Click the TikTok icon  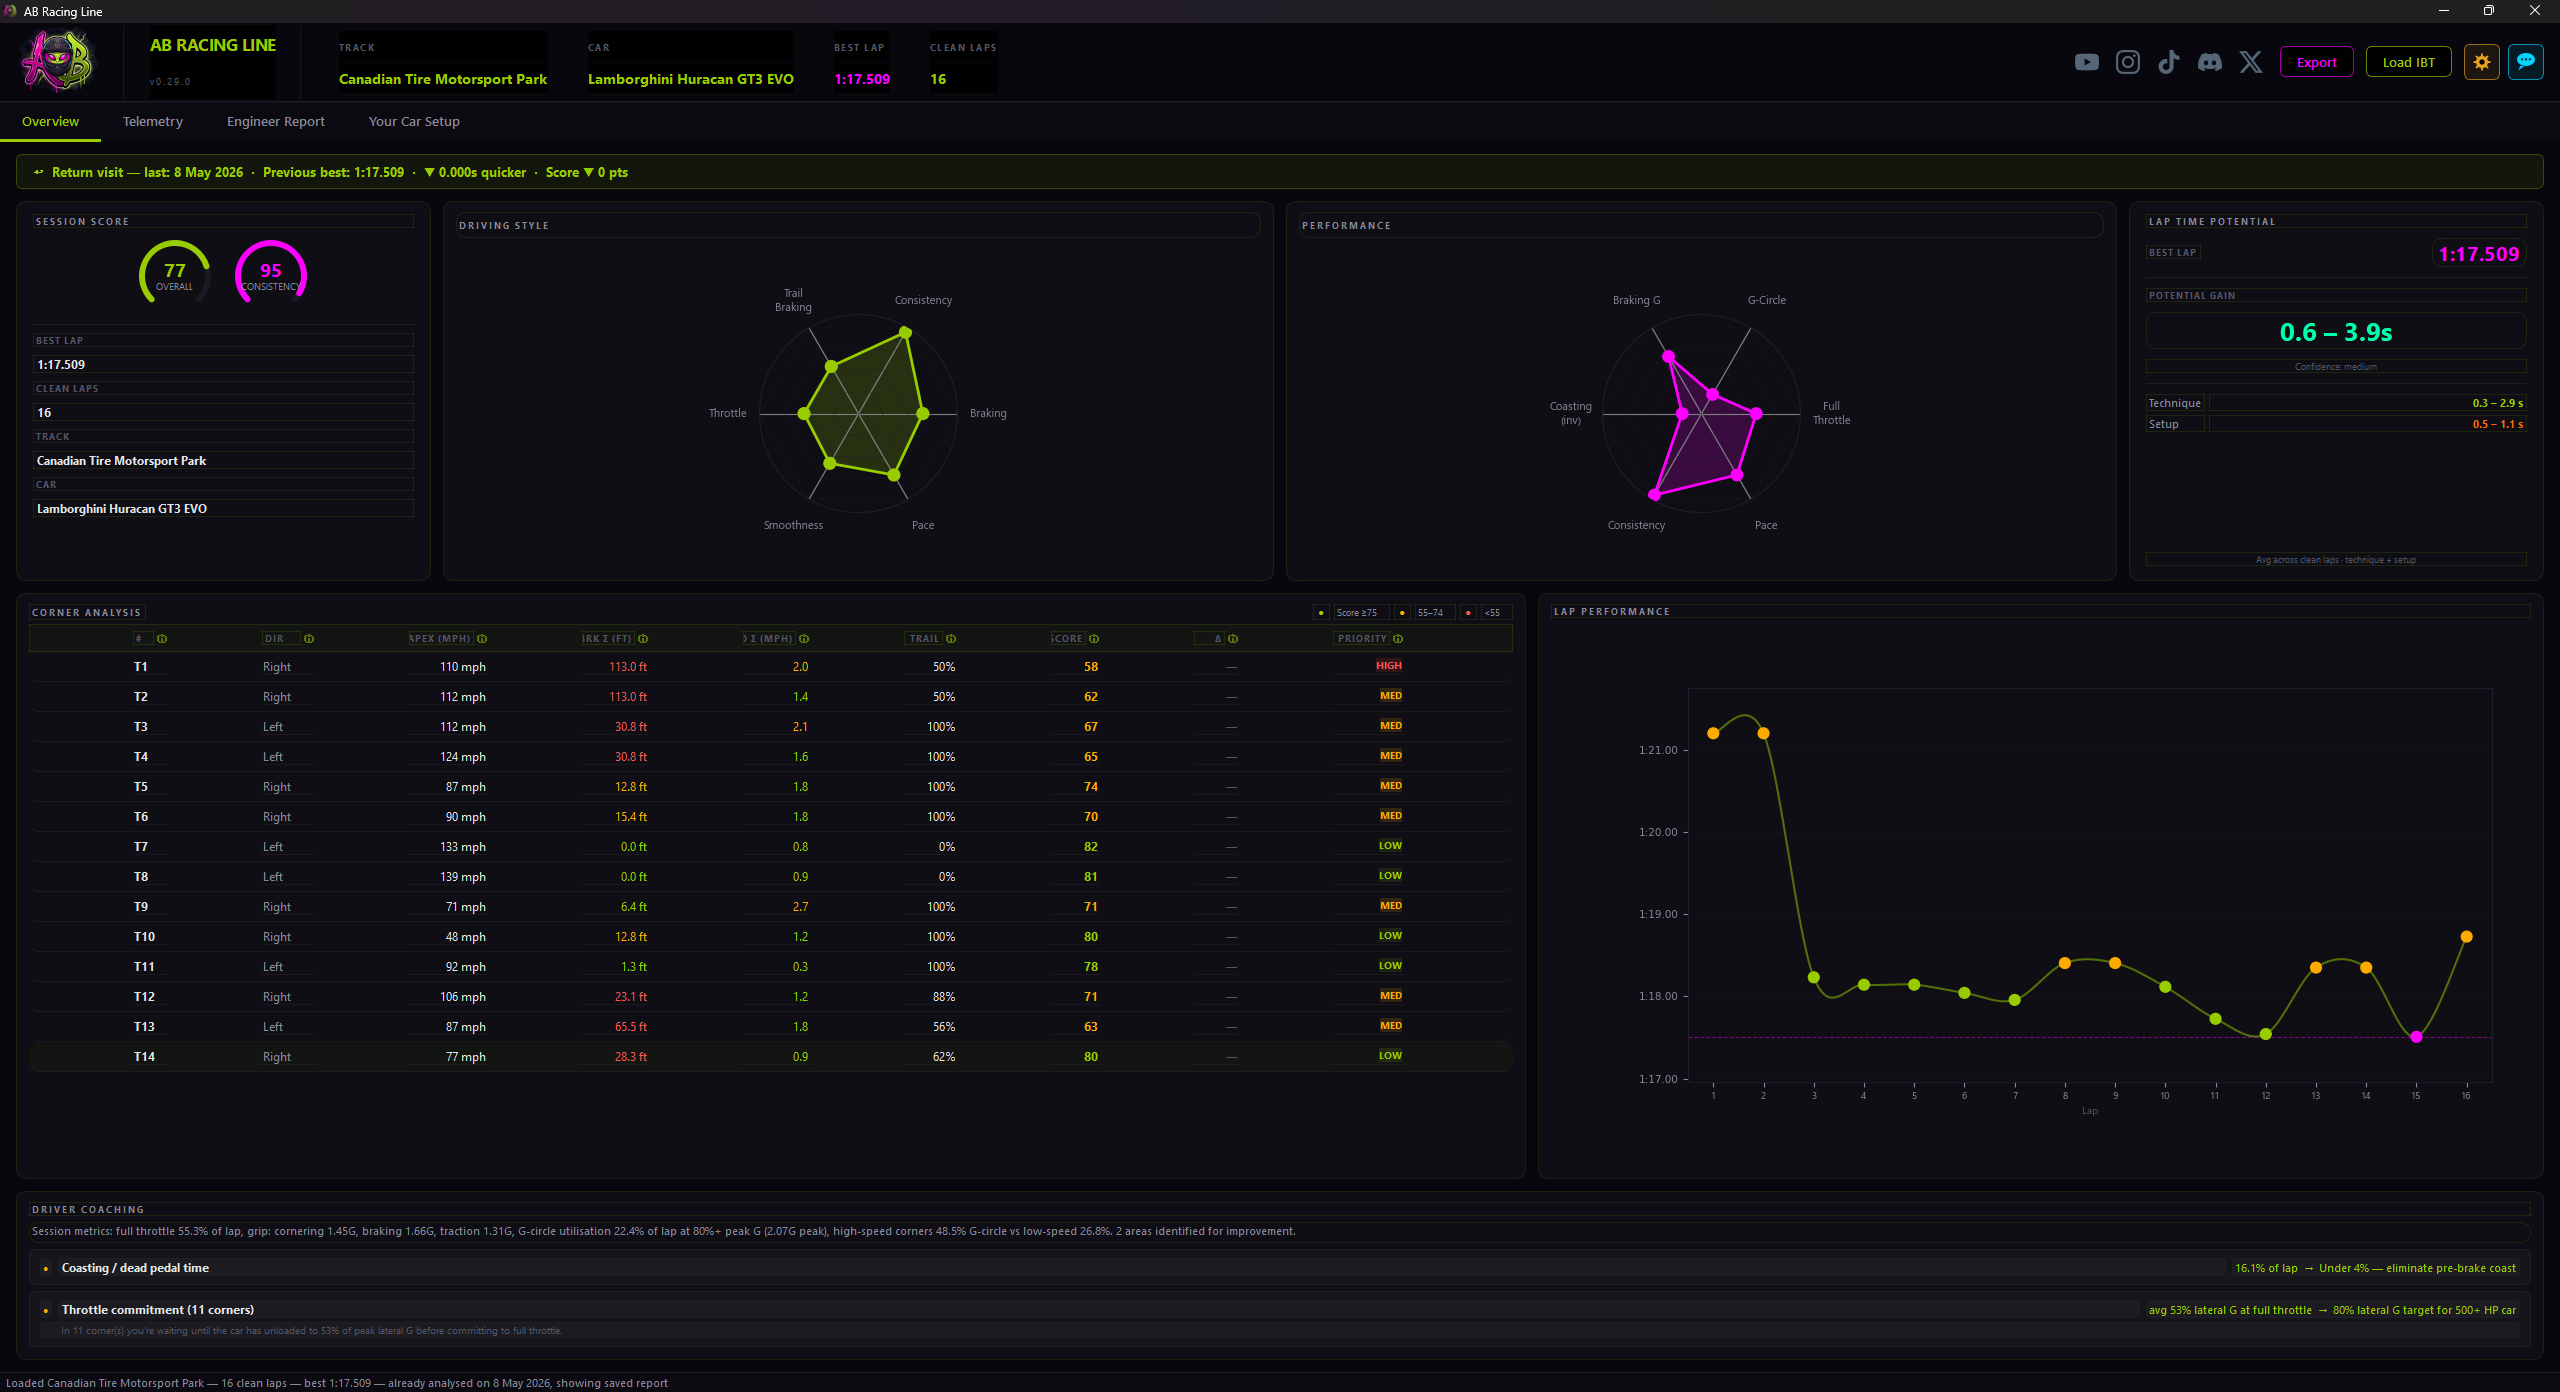click(2168, 62)
